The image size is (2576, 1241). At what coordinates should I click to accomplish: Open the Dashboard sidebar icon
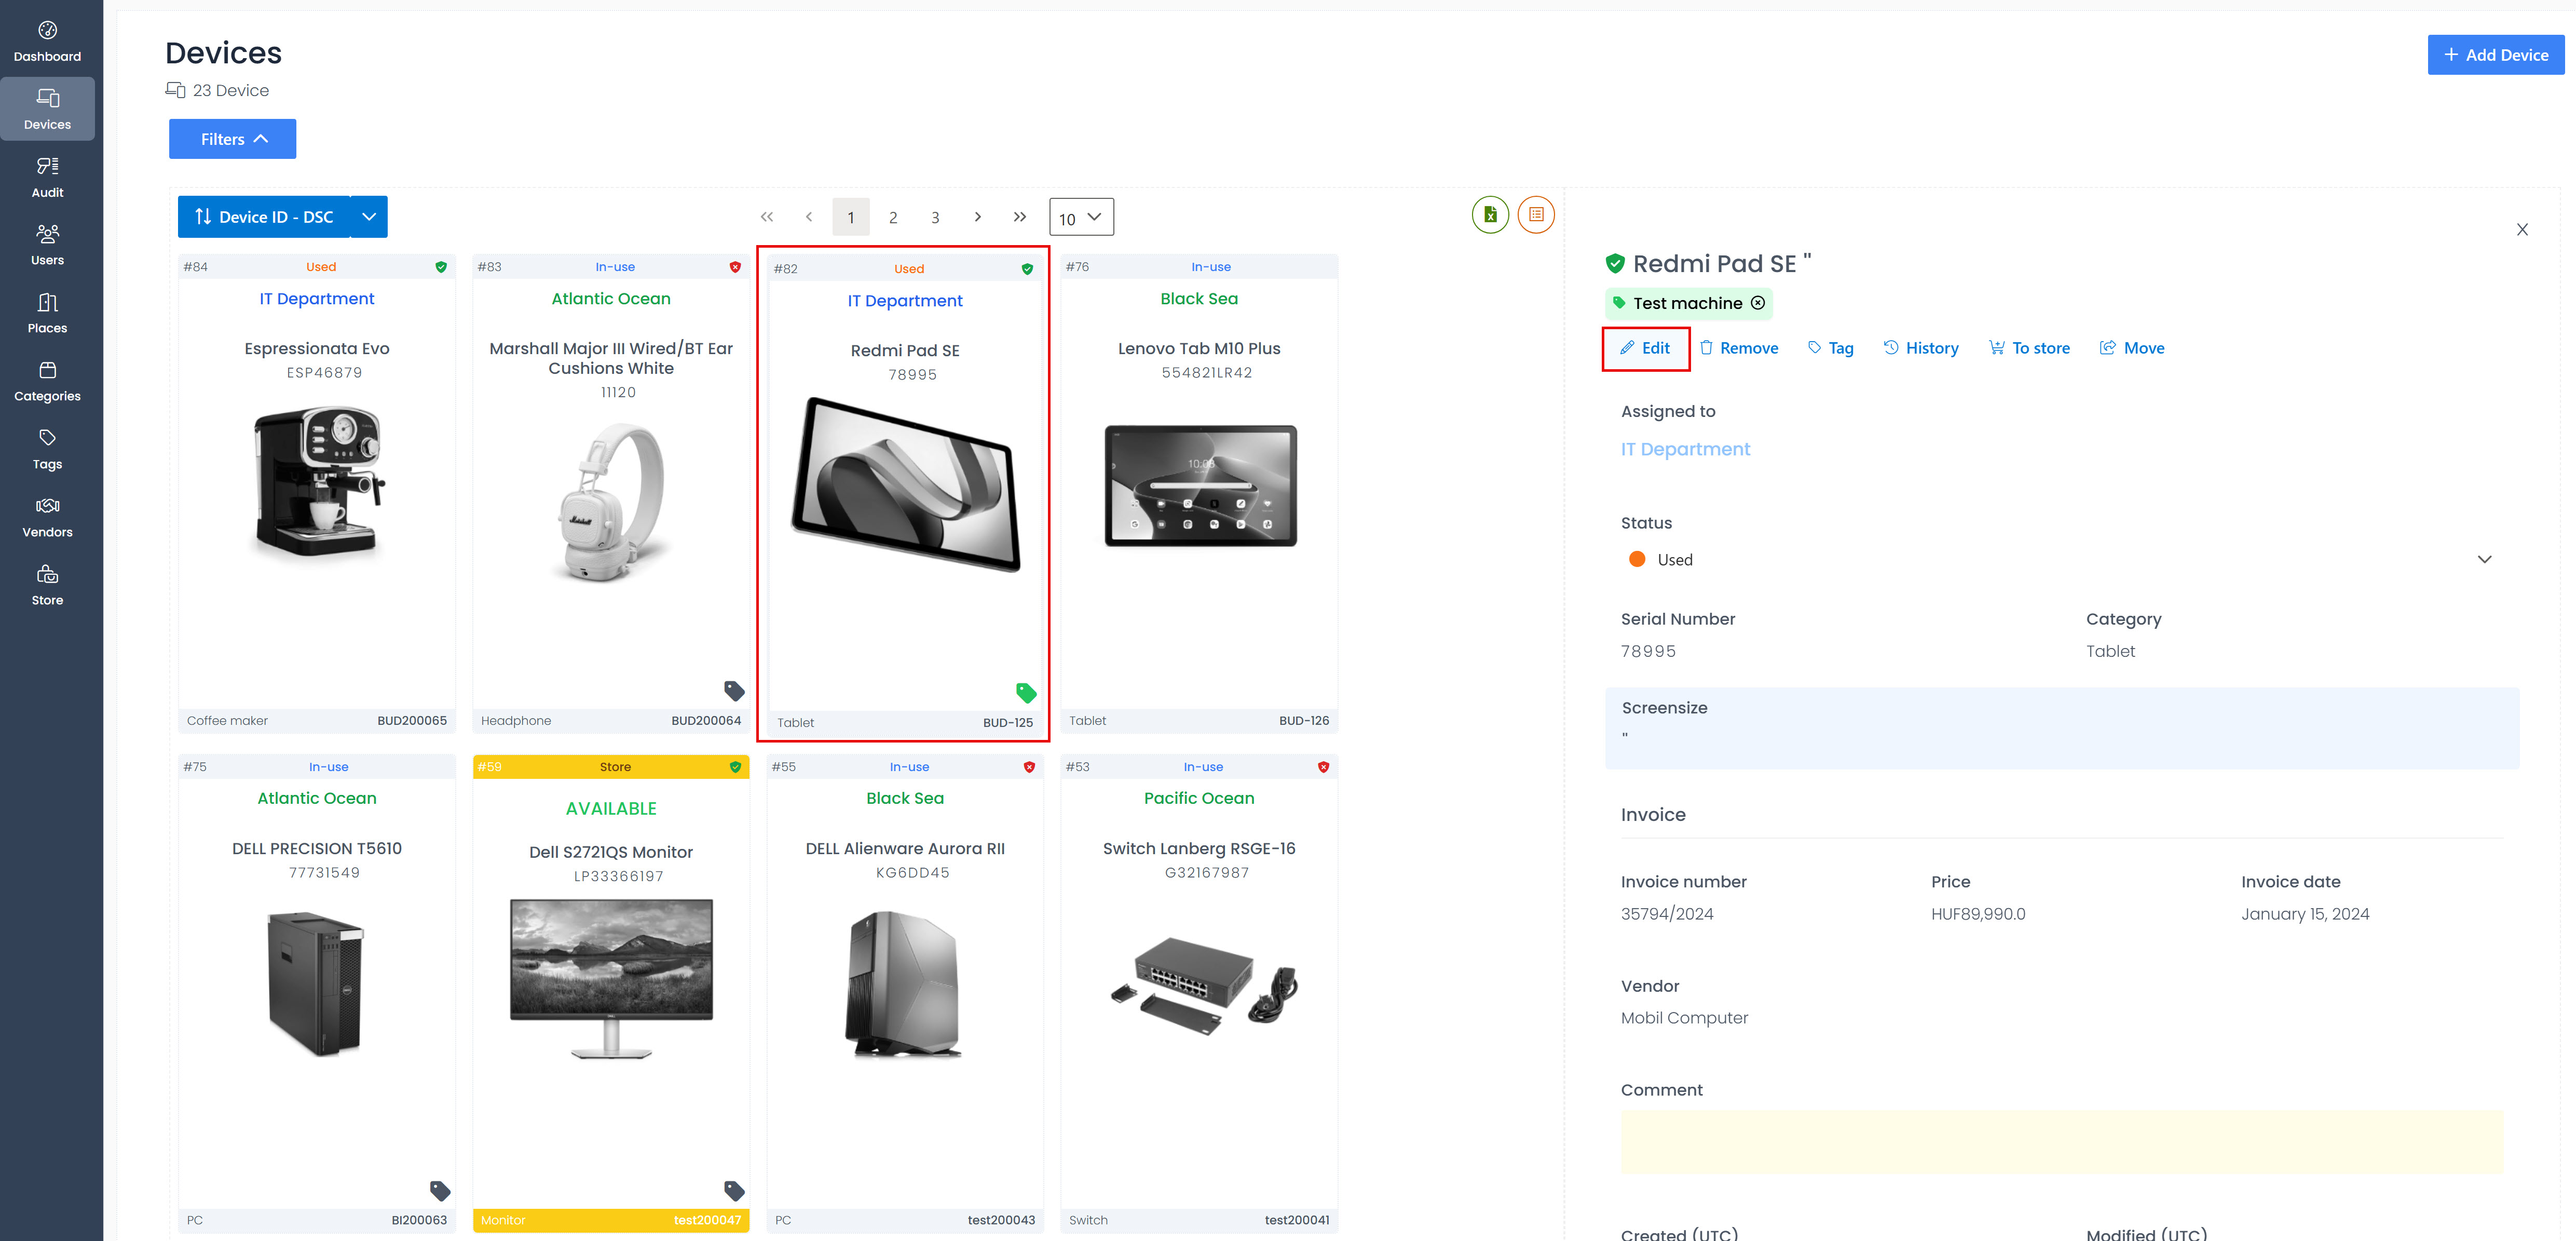47,30
